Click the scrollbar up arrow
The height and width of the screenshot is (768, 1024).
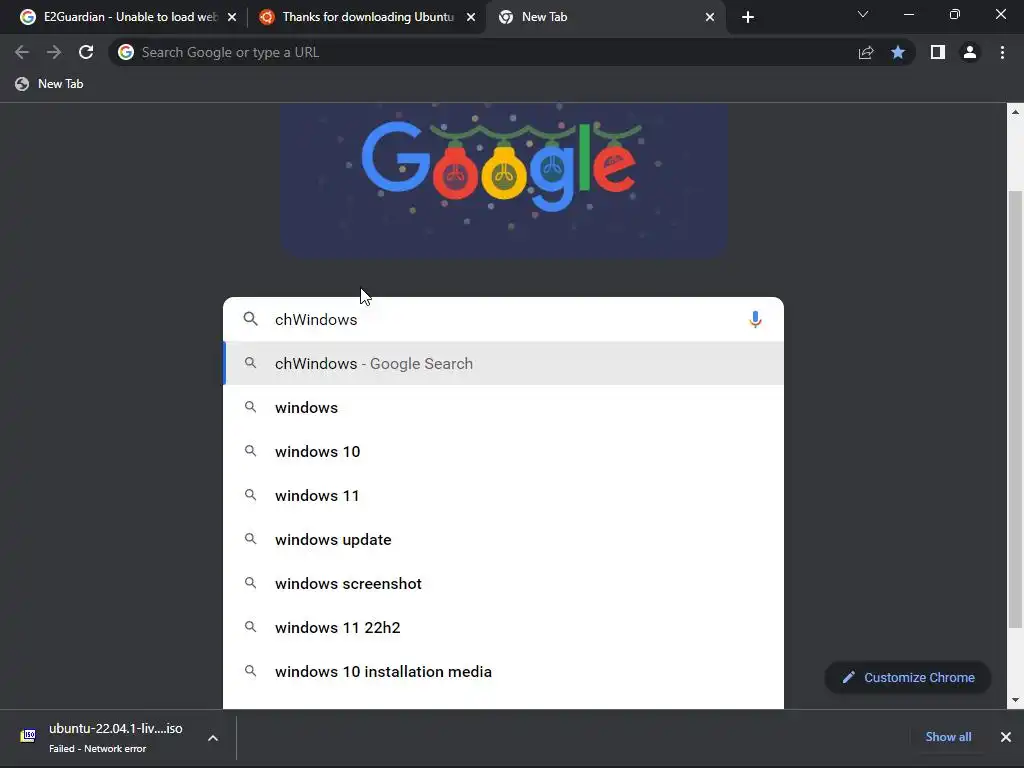[x=1015, y=112]
